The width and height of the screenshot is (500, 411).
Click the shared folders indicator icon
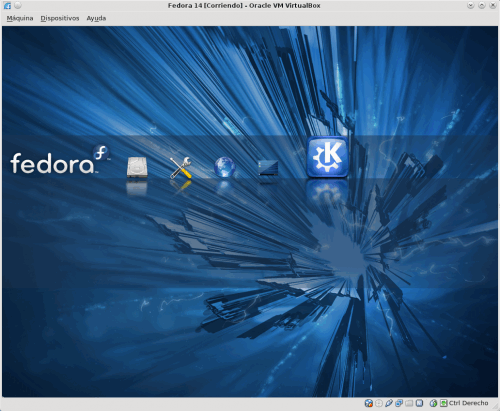pos(409,403)
